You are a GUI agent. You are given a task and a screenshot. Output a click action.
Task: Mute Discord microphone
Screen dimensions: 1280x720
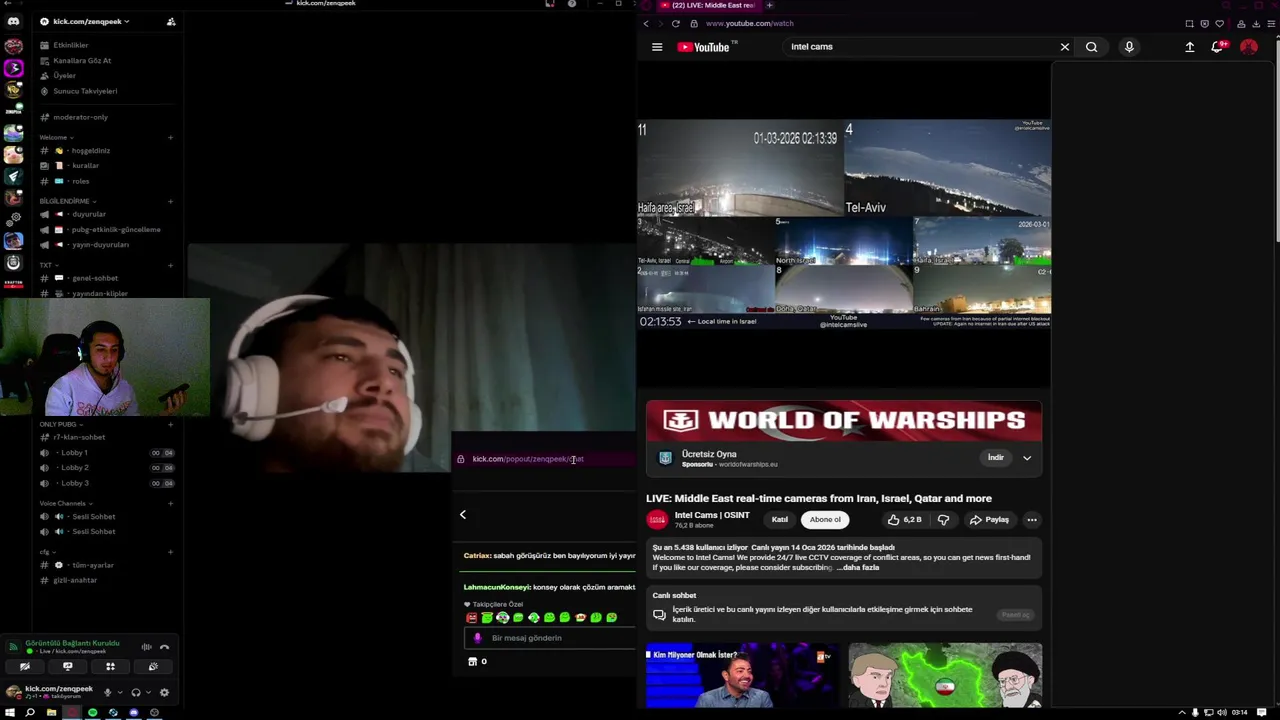[108, 692]
